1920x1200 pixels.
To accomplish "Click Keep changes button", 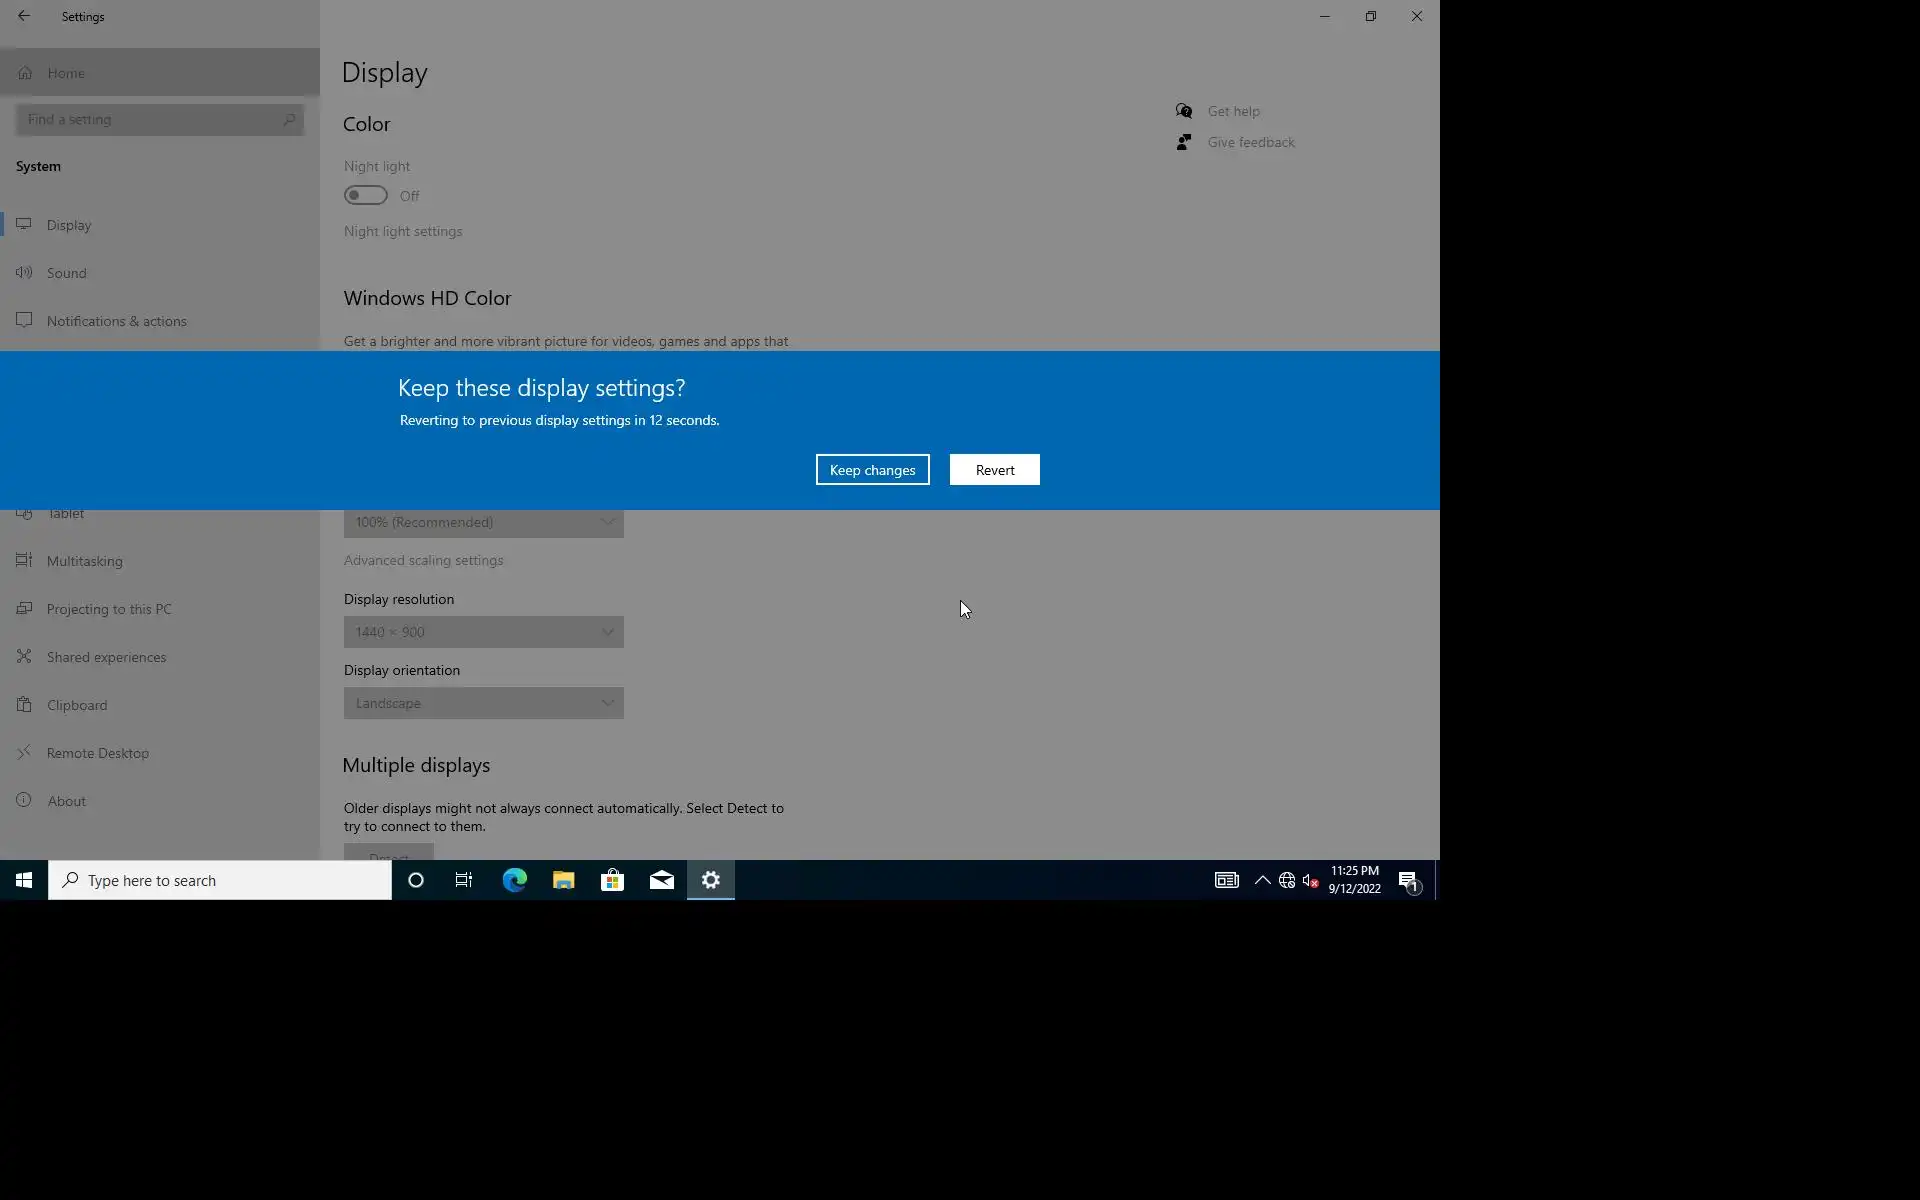I will point(872,470).
